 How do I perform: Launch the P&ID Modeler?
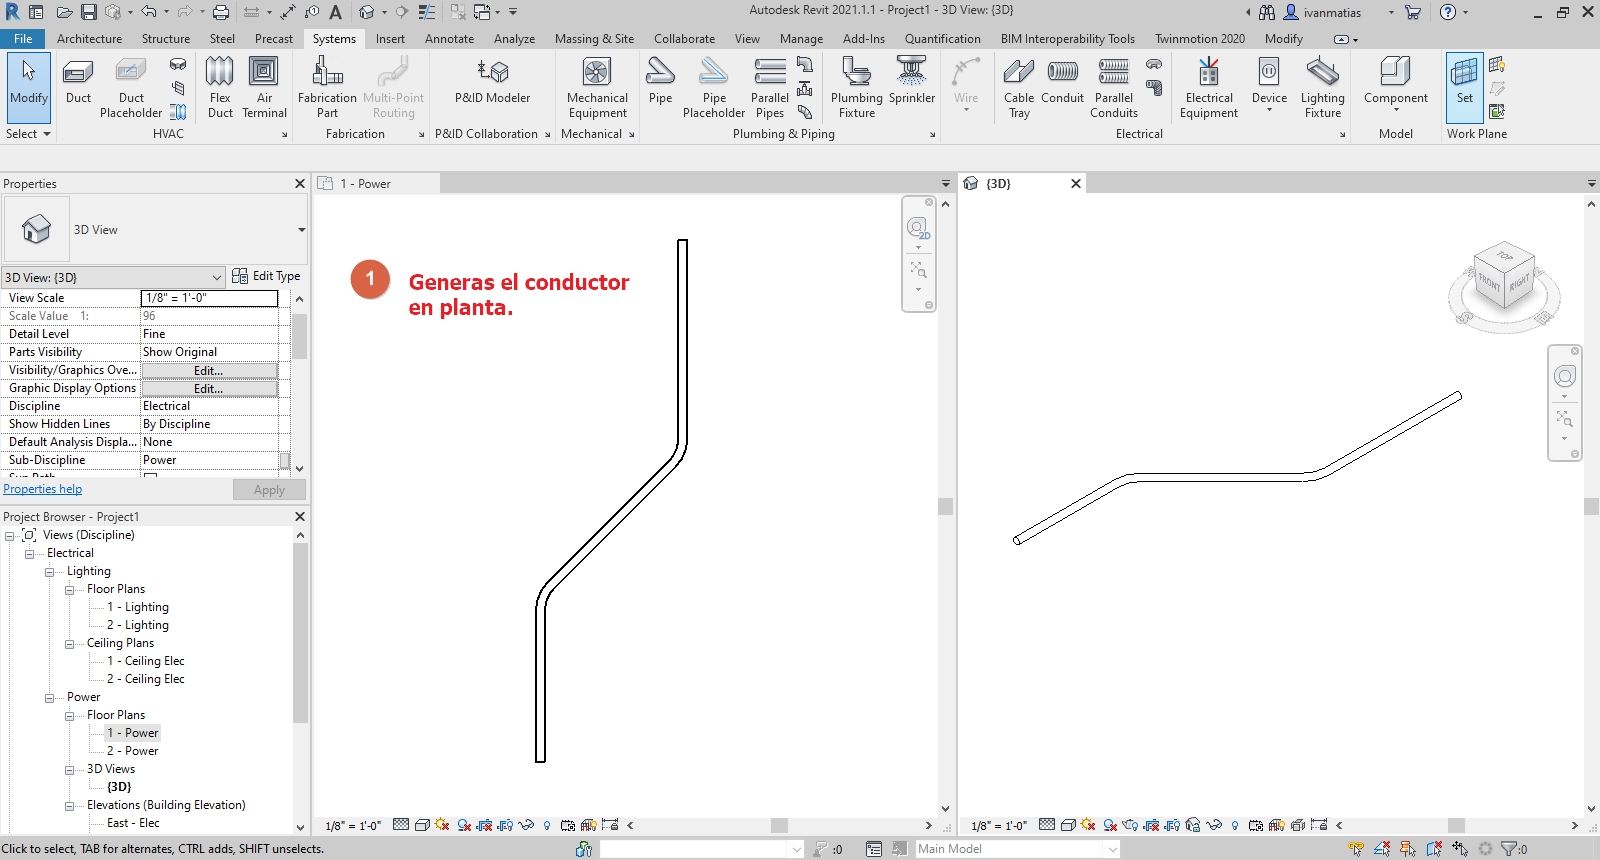click(x=492, y=82)
